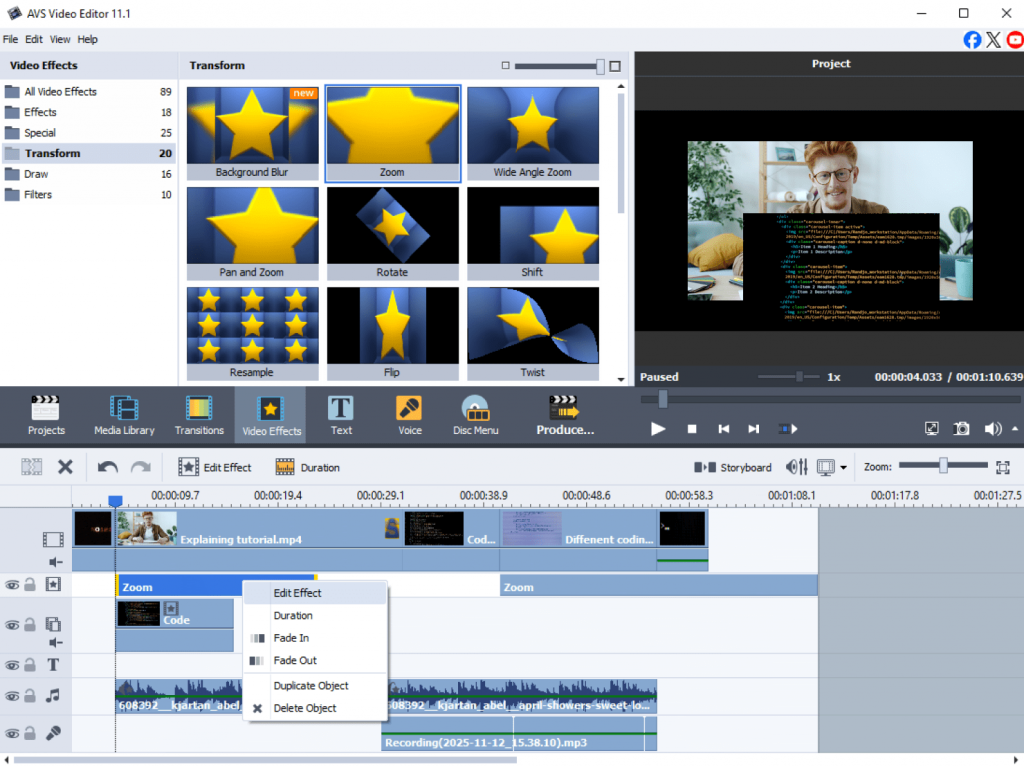Open the Voice recording tool
This screenshot has height=767, width=1024.
pyautogui.click(x=409, y=415)
